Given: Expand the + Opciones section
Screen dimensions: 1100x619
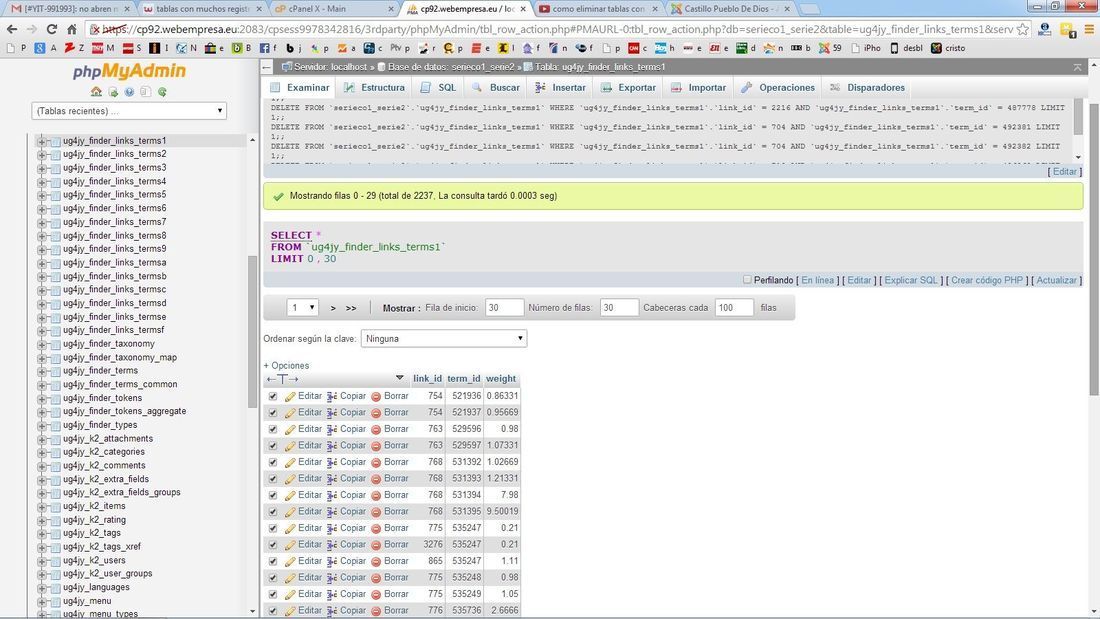Looking at the screenshot, I should click(286, 366).
